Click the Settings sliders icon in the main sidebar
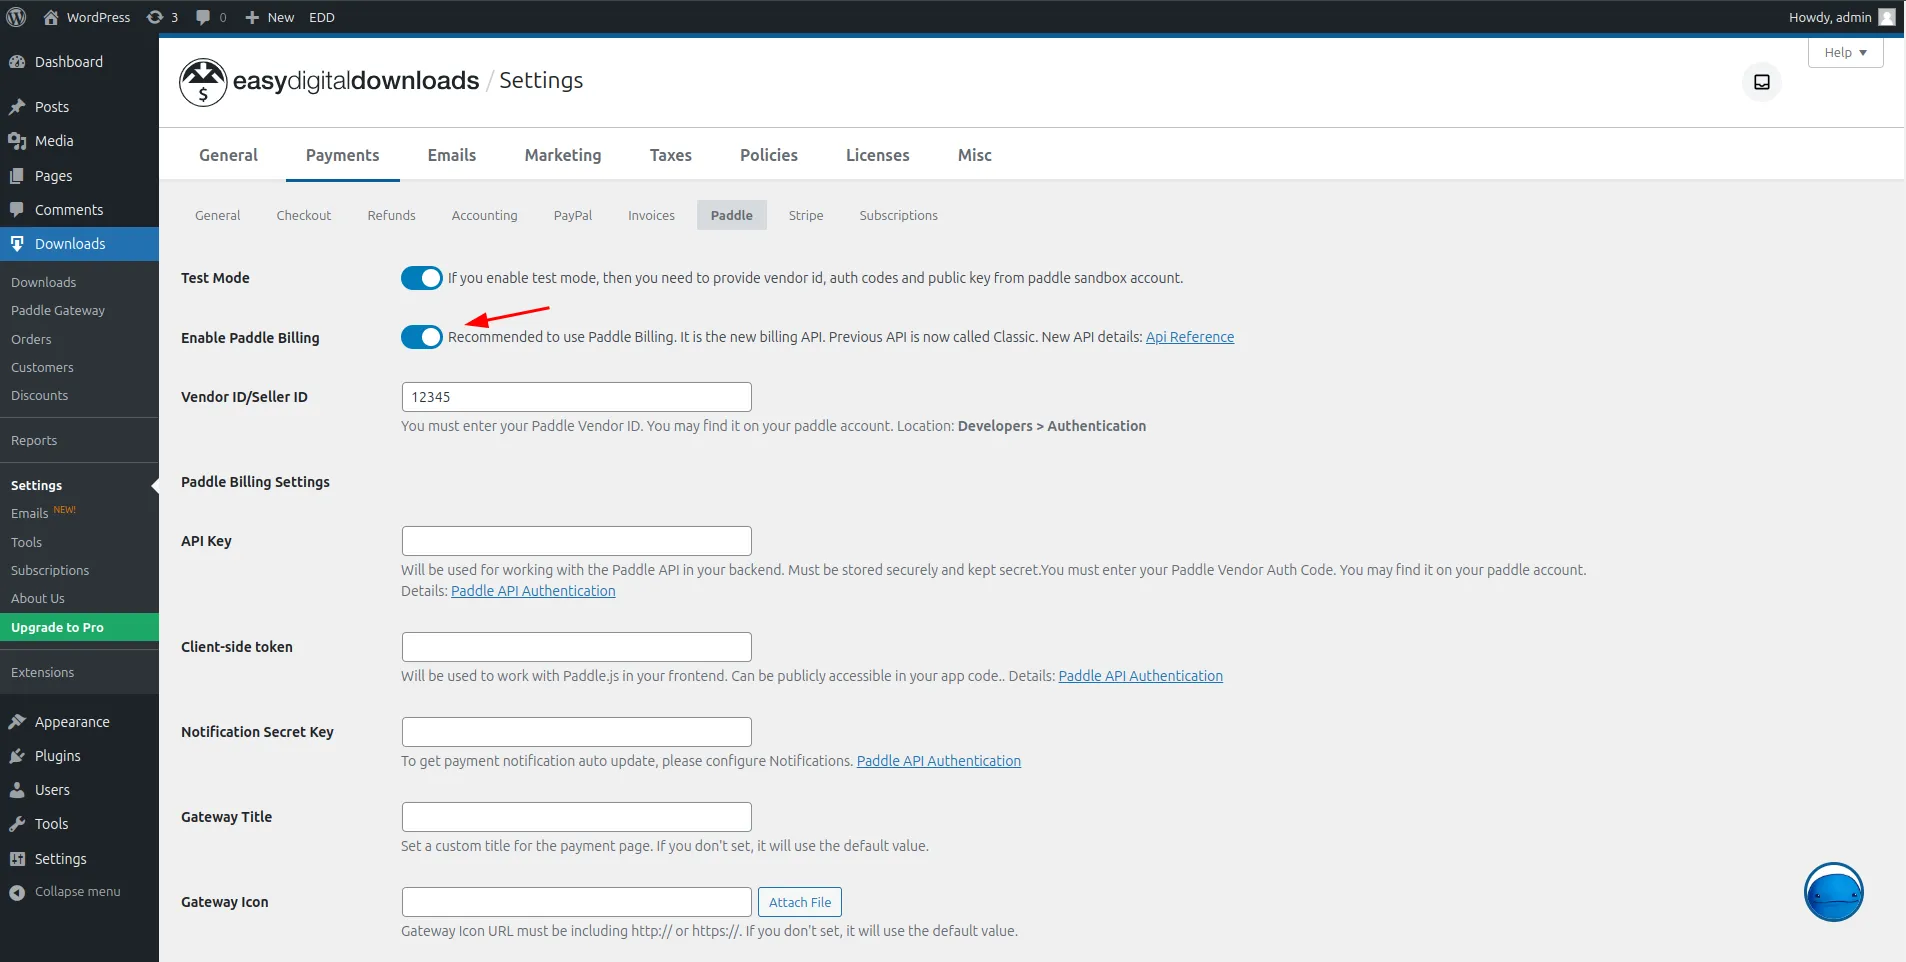This screenshot has height=962, width=1906. coord(17,859)
